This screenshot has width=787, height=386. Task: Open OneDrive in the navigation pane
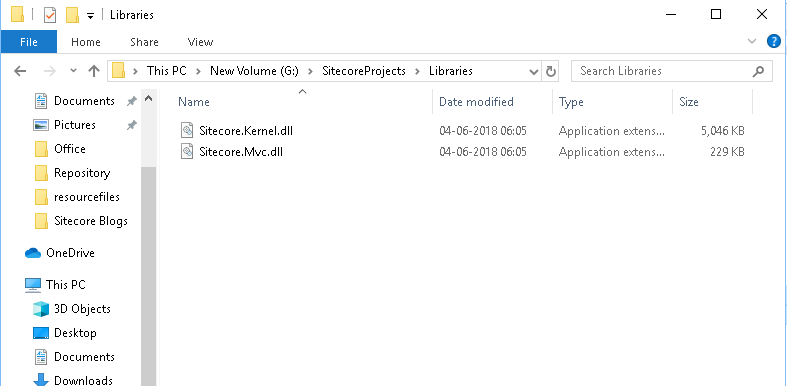point(70,253)
